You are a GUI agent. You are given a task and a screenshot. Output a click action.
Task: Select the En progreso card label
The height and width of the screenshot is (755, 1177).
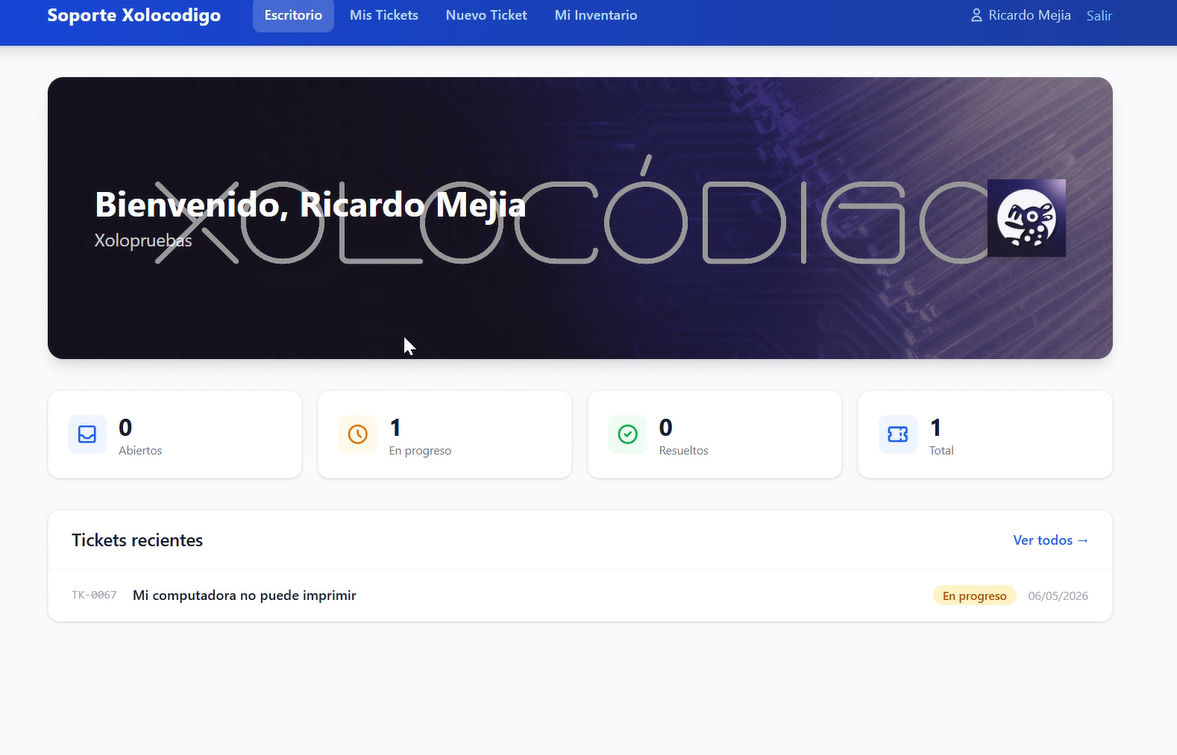[420, 450]
